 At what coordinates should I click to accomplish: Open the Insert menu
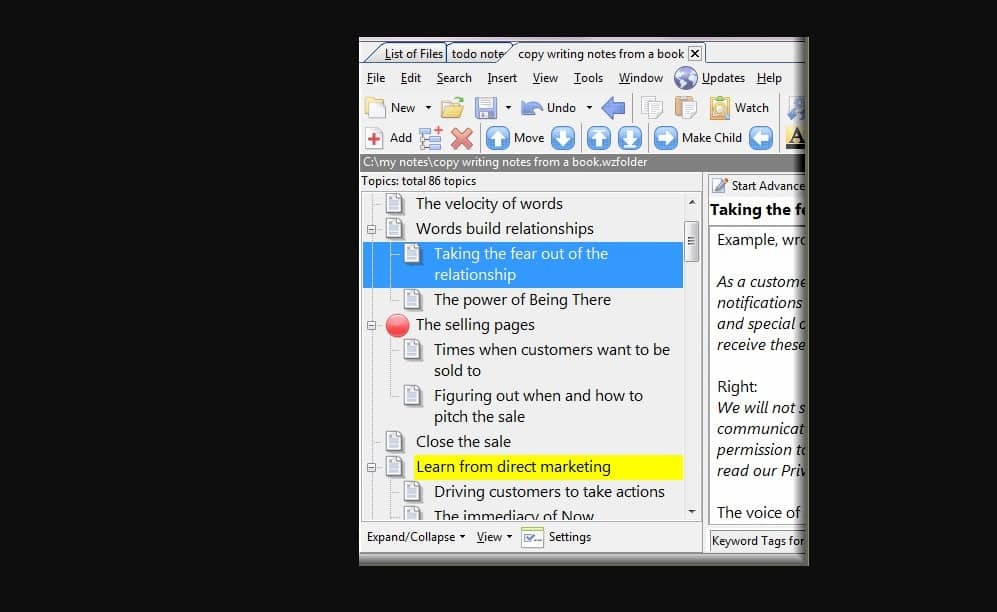click(x=502, y=78)
